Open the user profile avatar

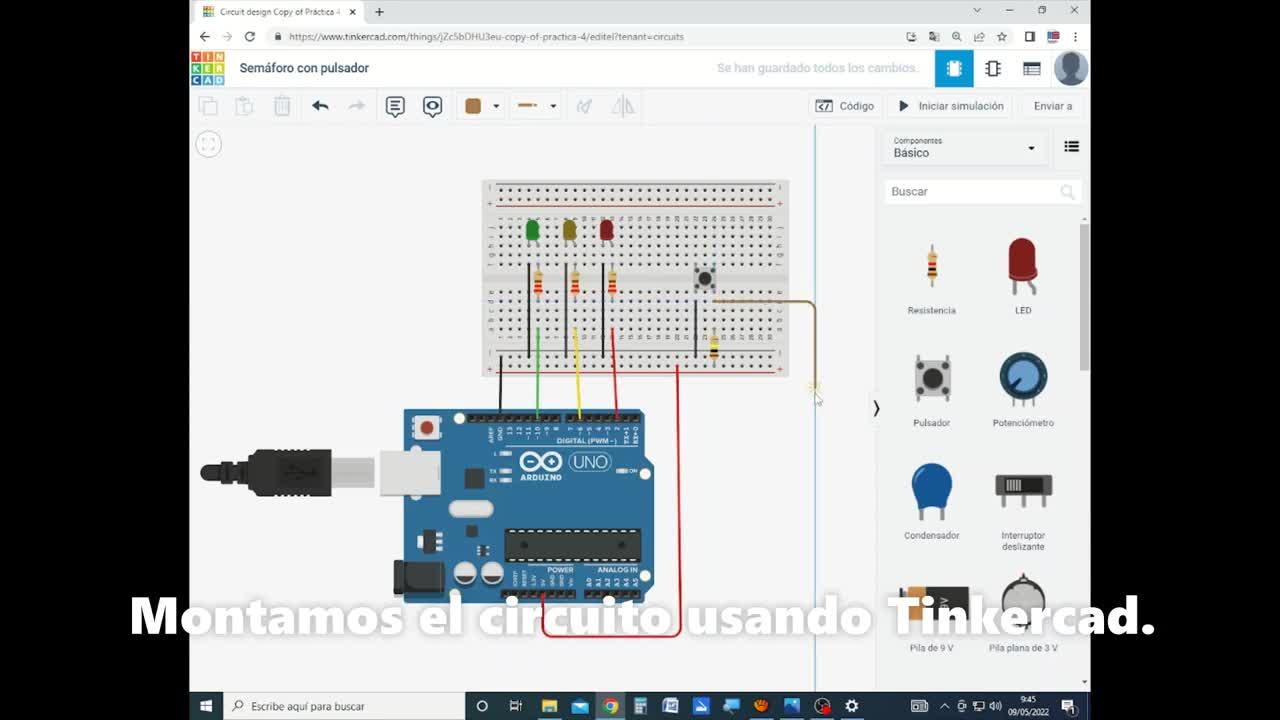(1071, 68)
